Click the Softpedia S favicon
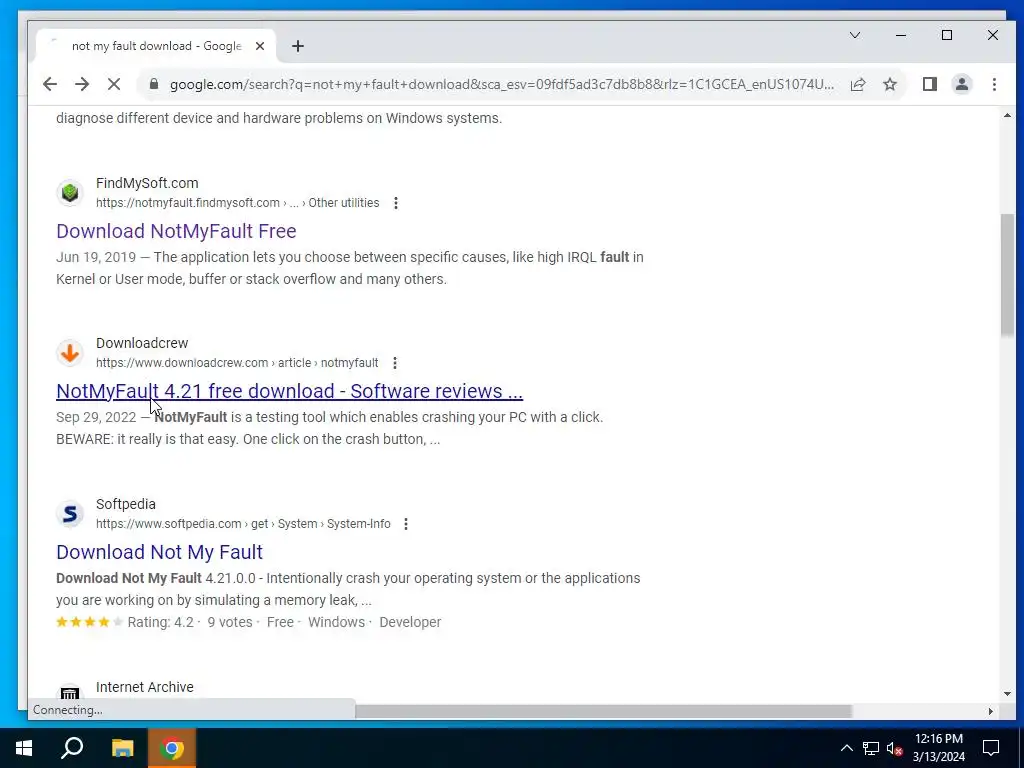The height and width of the screenshot is (768, 1024). tap(70, 514)
